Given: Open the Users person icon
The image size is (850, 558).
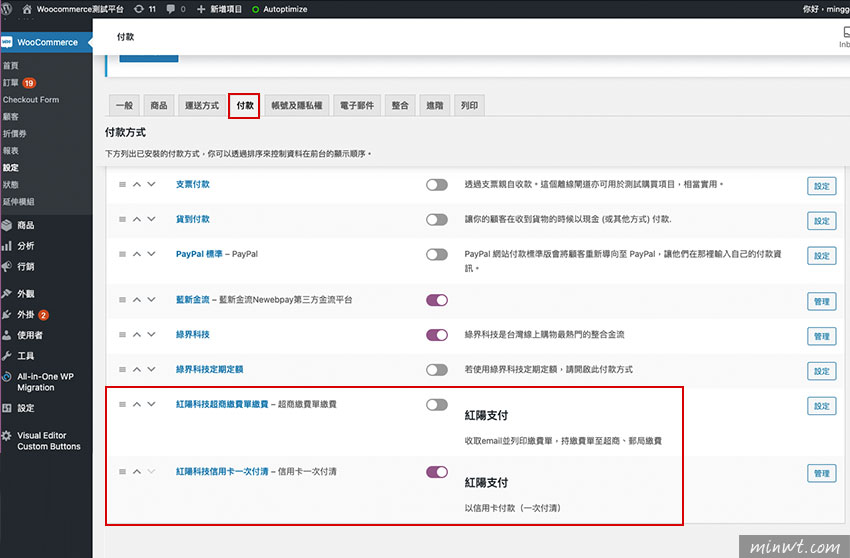Looking at the screenshot, I should point(7,335).
